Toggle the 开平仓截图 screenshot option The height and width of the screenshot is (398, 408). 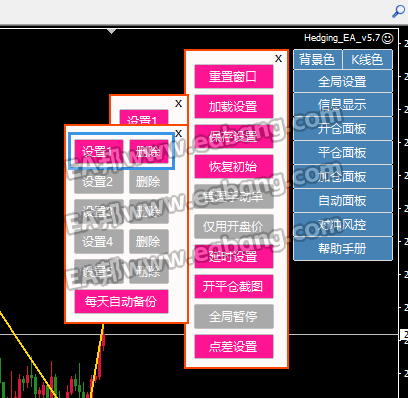tap(234, 287)
